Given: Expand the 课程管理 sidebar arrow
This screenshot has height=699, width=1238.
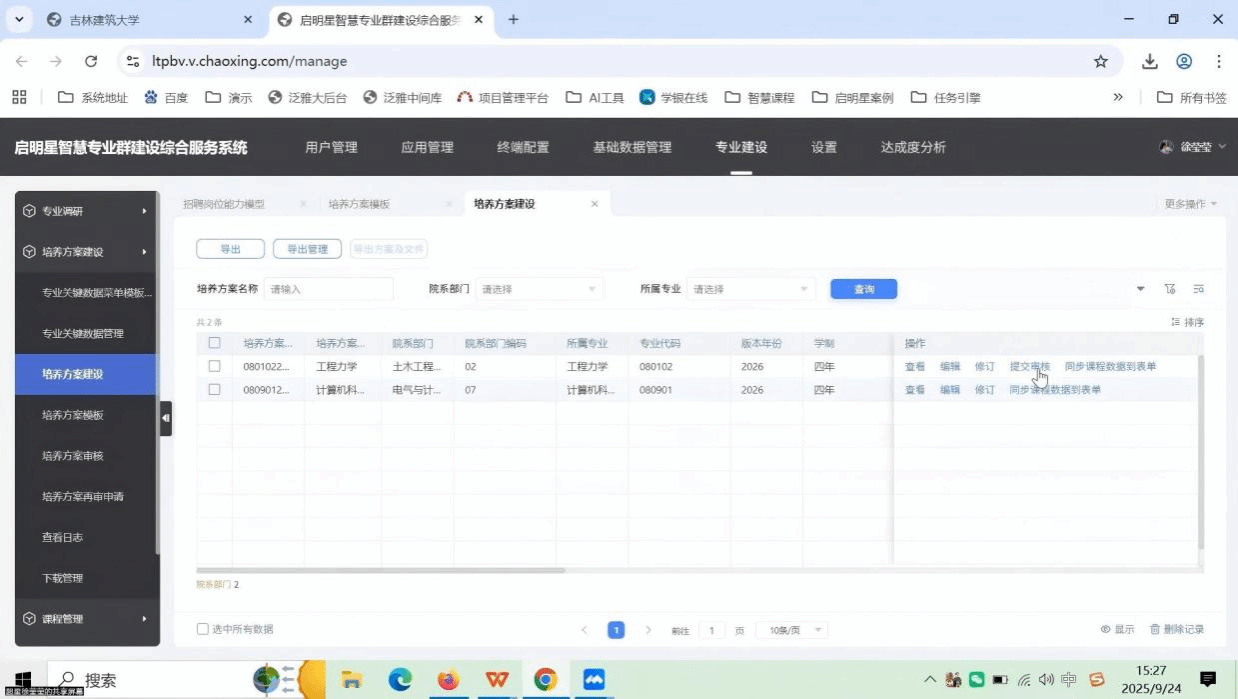Looking at the screenshot, I should [144, 619].
